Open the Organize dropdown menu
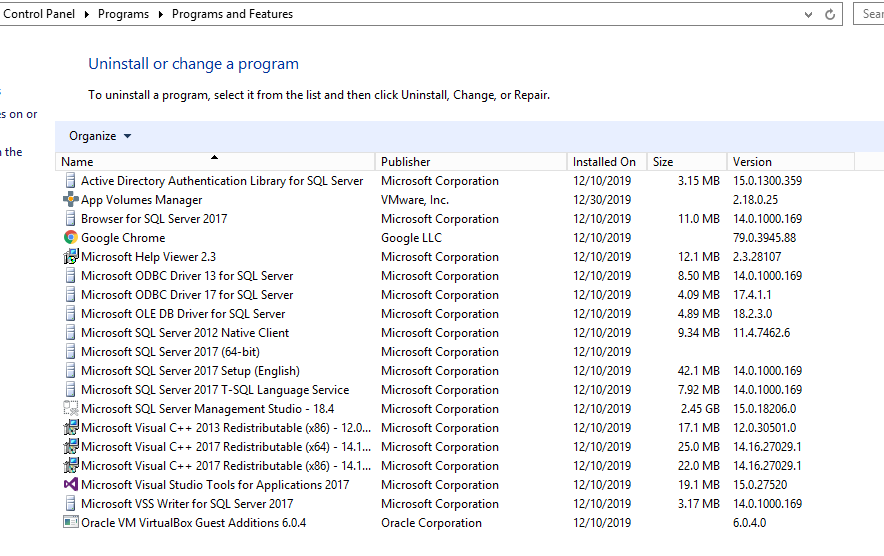This screenshot has width=884, height=556. click(x=100, y=136)
